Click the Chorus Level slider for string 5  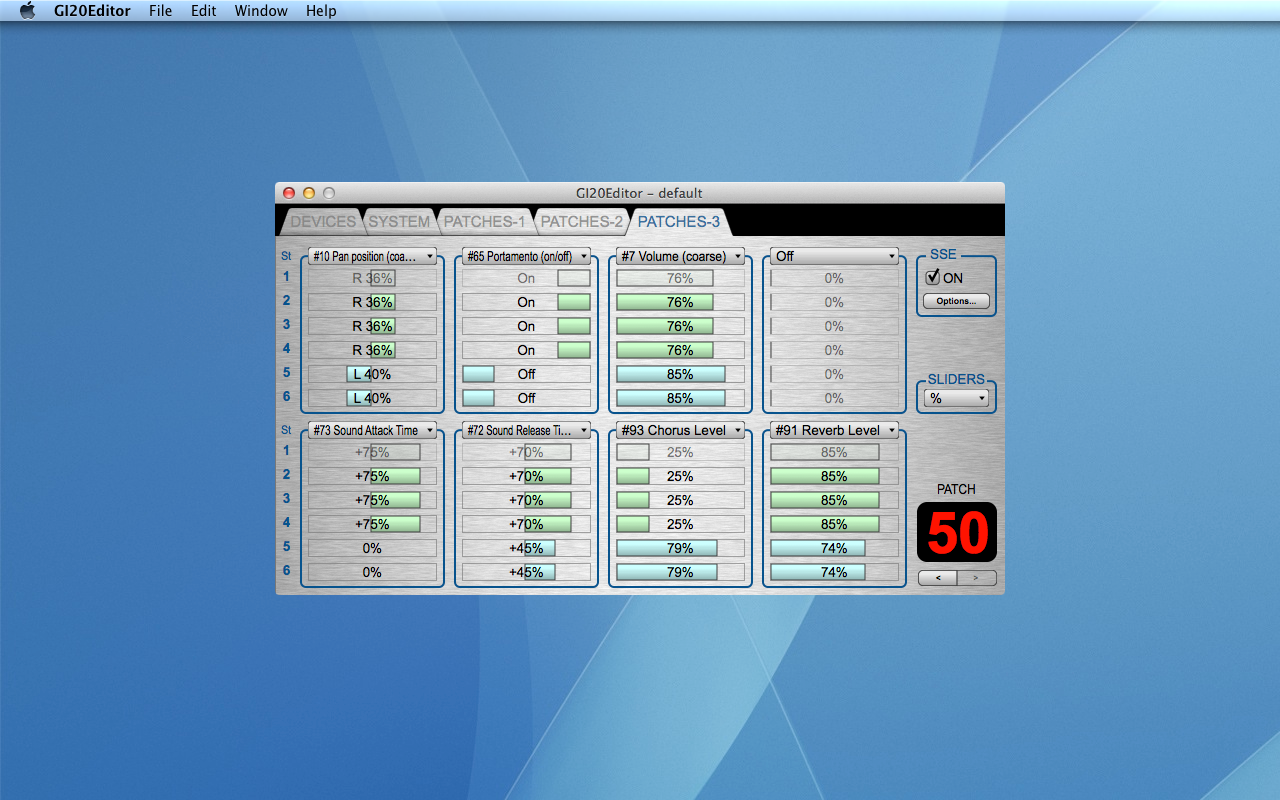[680, 548]
